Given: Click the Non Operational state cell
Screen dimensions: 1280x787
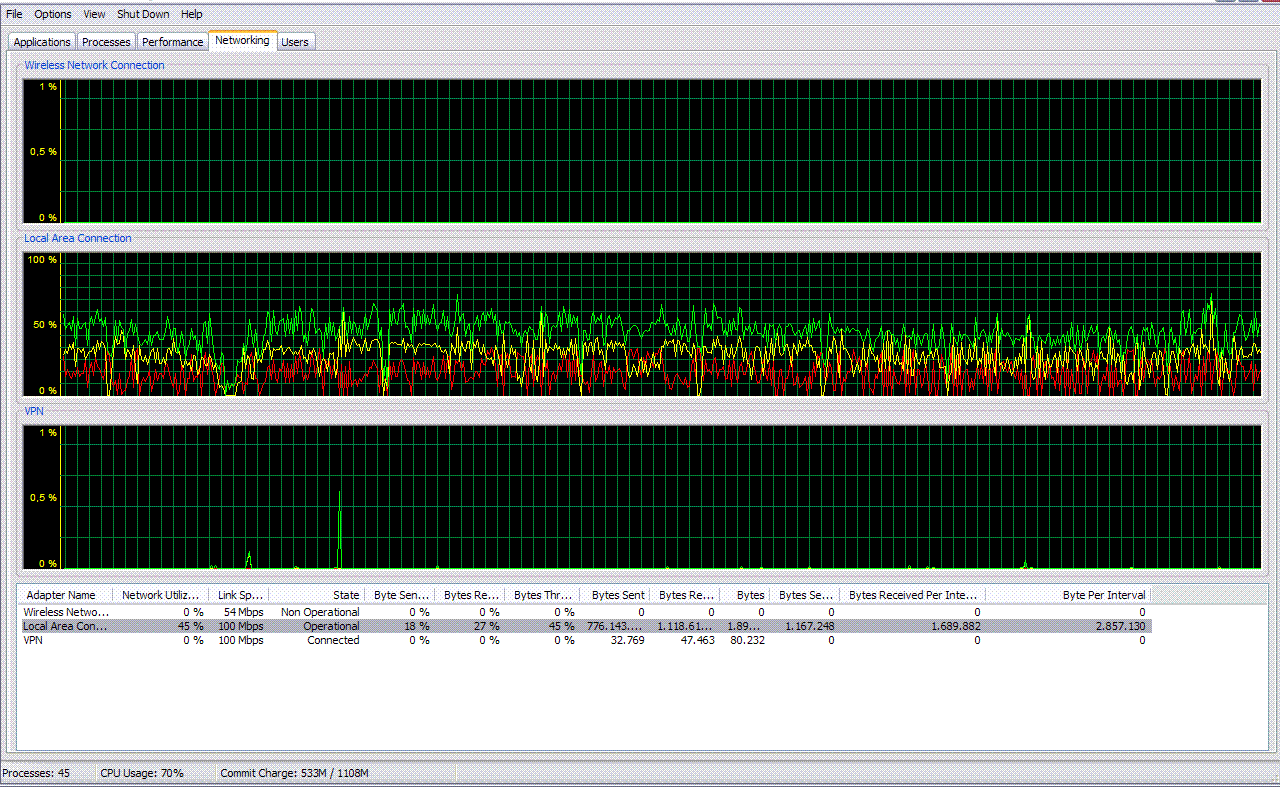Looking at the screenshot, I should 320,612.
